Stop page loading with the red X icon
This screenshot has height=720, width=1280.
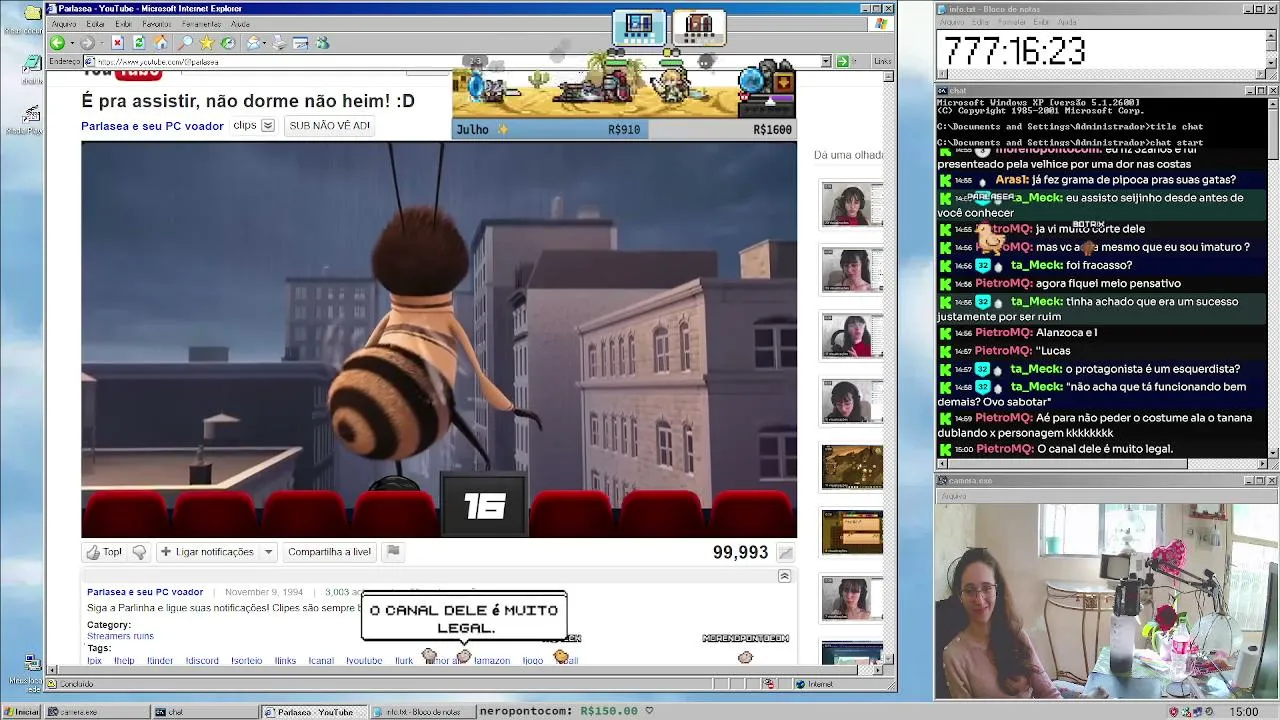tap(117, 43)
